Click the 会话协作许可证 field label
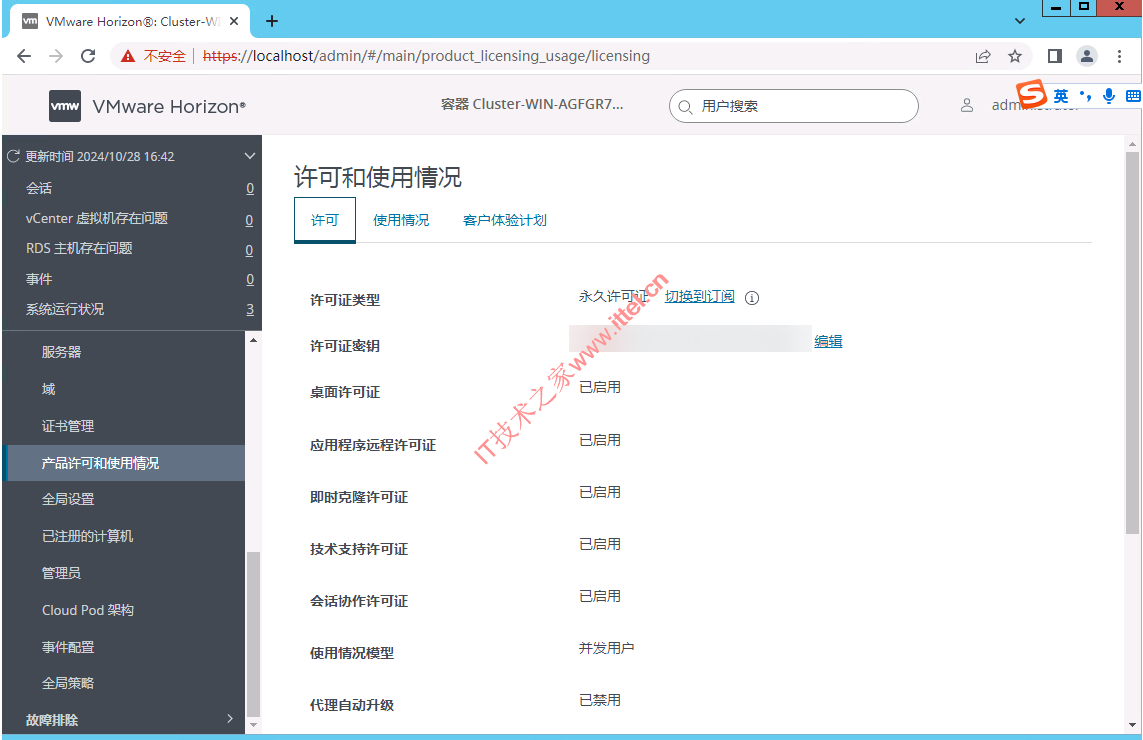This screenshot has width=1143, height=740. tap(359, 601)
